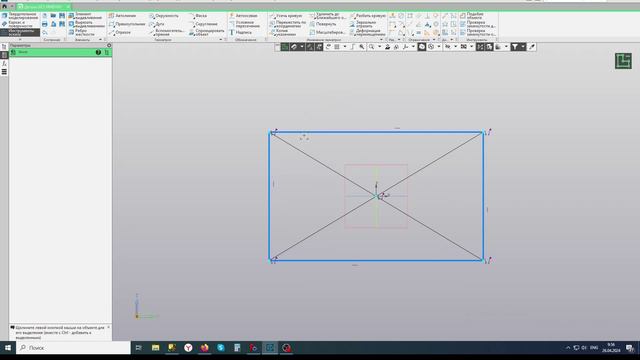Viewport: 640px width, 360px height.
Task: Toggle the green sketch button in view toolbar
Action: pos(285,47)
